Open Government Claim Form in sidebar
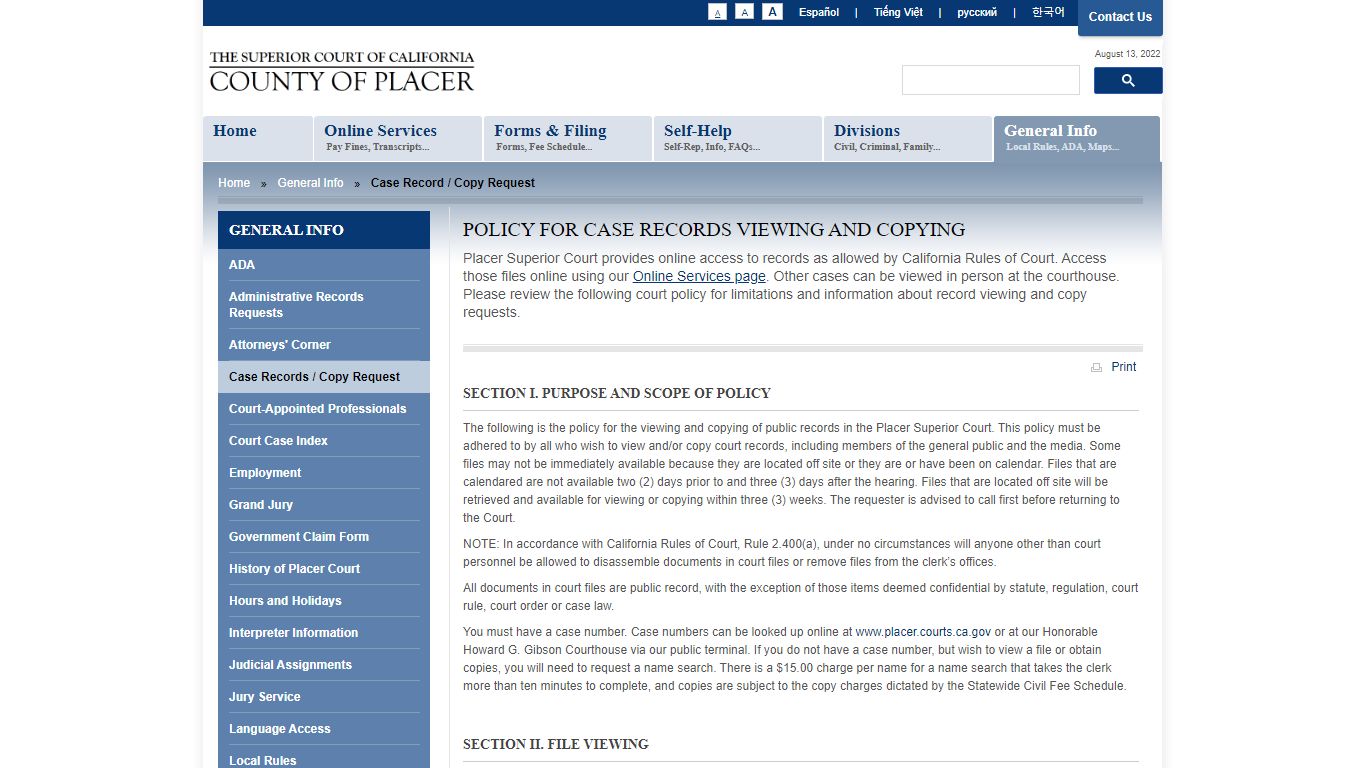 (324, 537)
